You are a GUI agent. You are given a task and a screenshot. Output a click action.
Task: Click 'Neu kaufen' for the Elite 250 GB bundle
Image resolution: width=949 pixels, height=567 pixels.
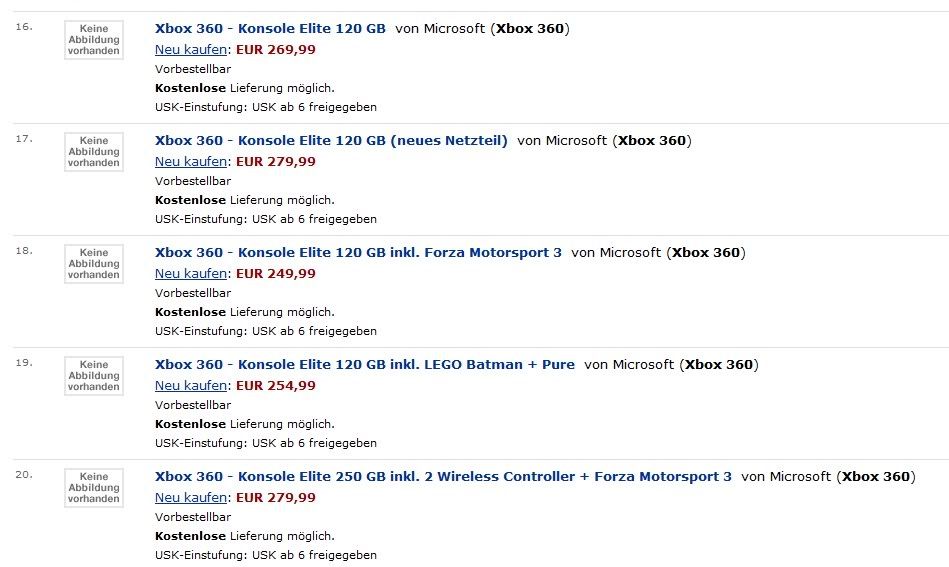point(191,497)
